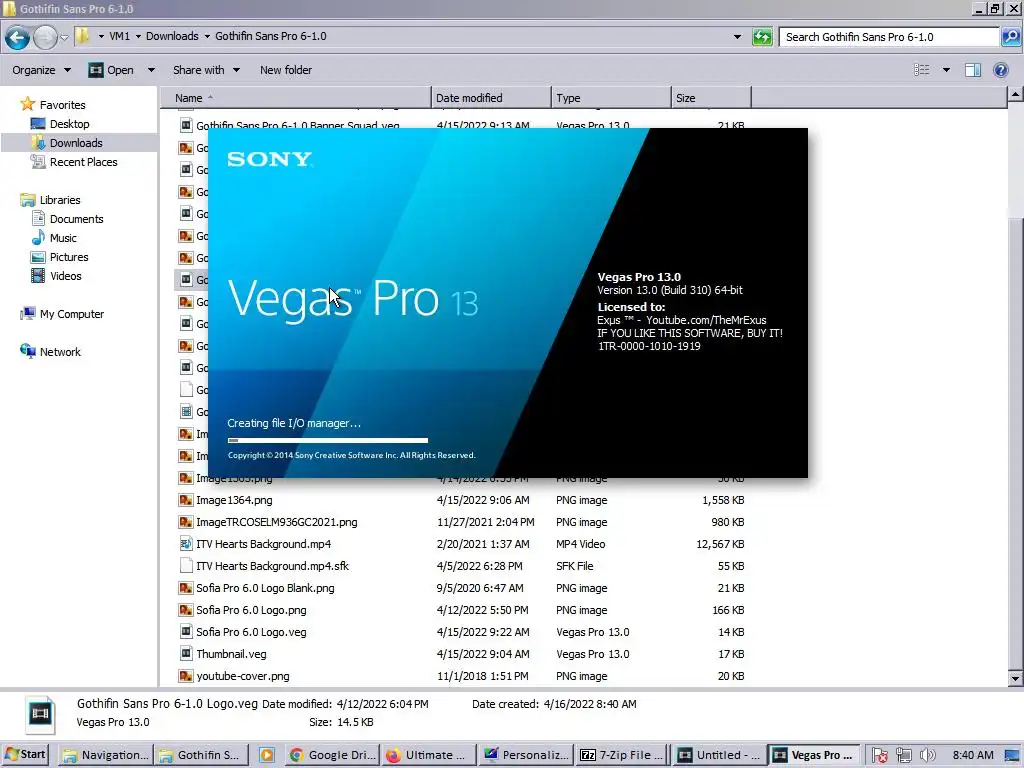Click the forward navigation arrow
Viewport: 1024px width, 768px height.
pyautogui.click(x=45, y=37)
